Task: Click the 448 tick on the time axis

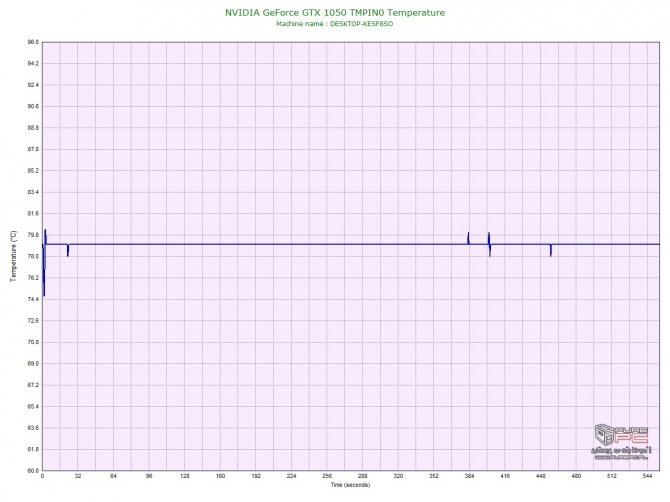Action: pos(541,476)
